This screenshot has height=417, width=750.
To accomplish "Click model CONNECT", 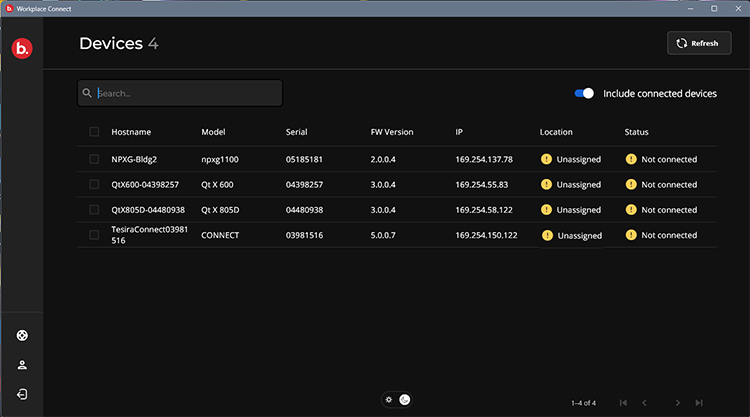I will (220, 235).
